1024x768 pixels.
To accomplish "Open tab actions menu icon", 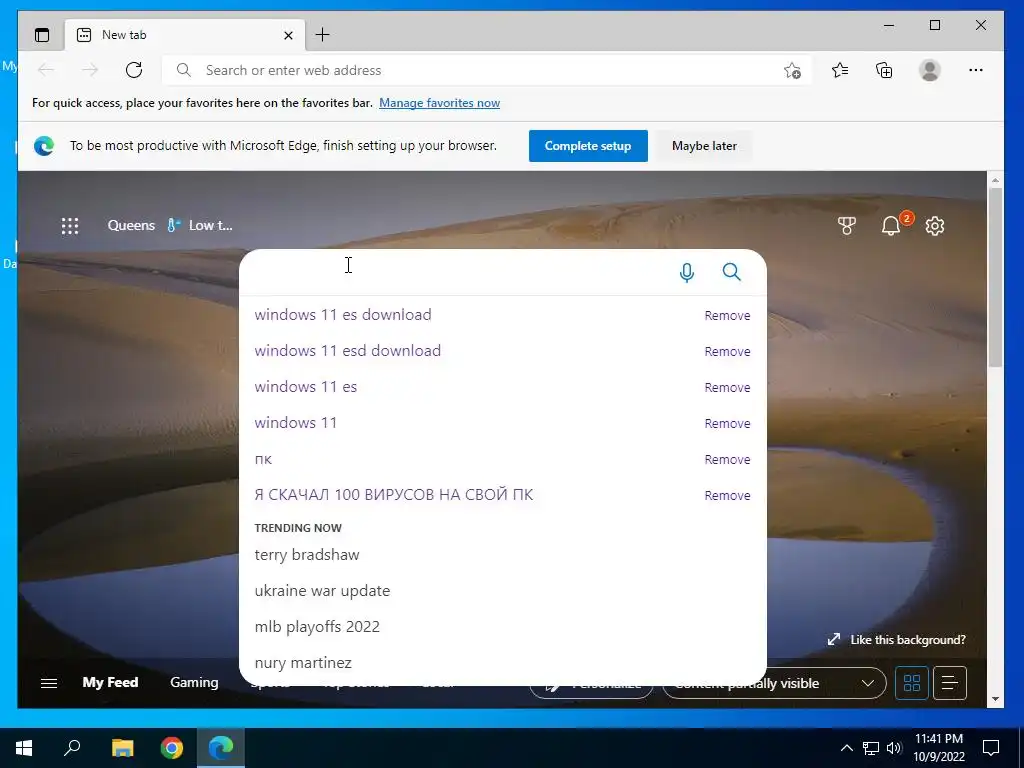I will (42, 35).
